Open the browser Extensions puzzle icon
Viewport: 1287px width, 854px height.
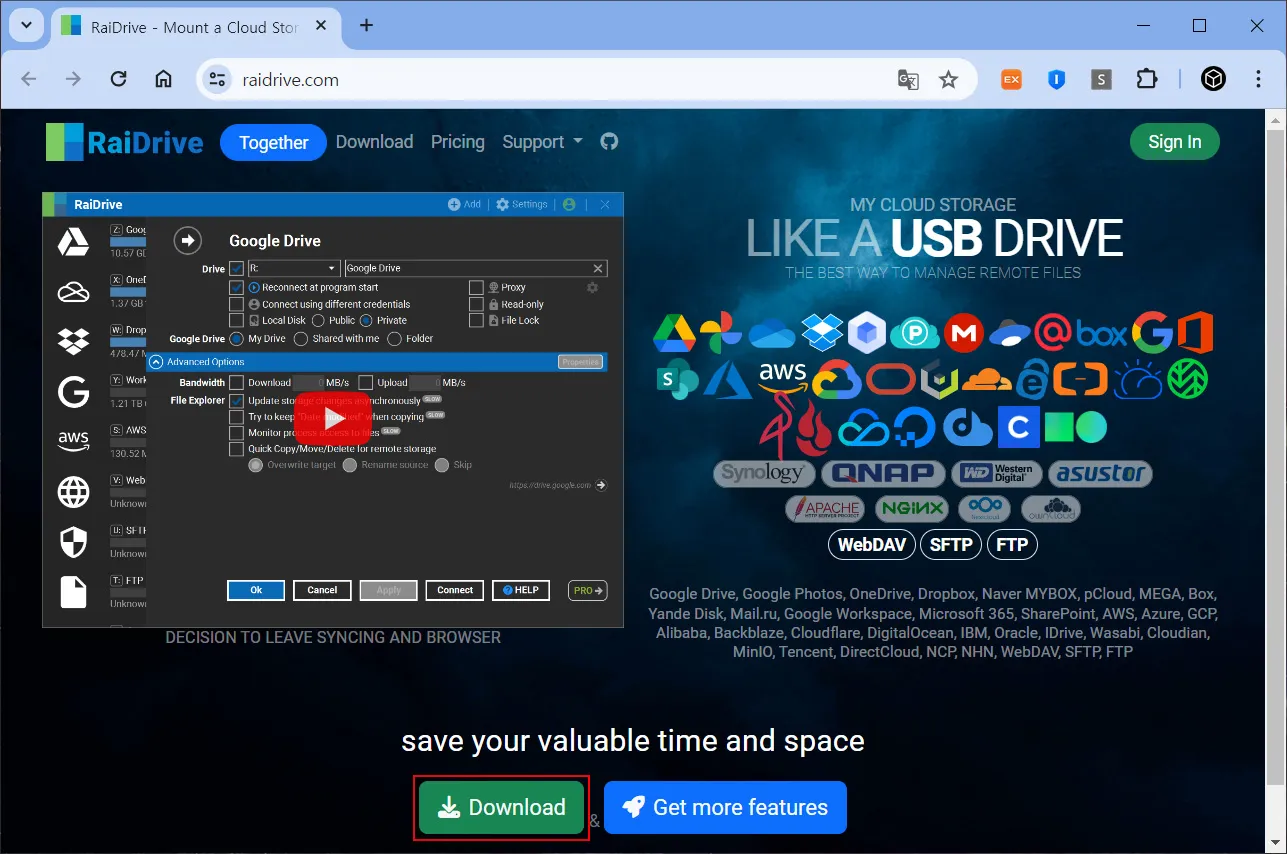coord(1146,79)
